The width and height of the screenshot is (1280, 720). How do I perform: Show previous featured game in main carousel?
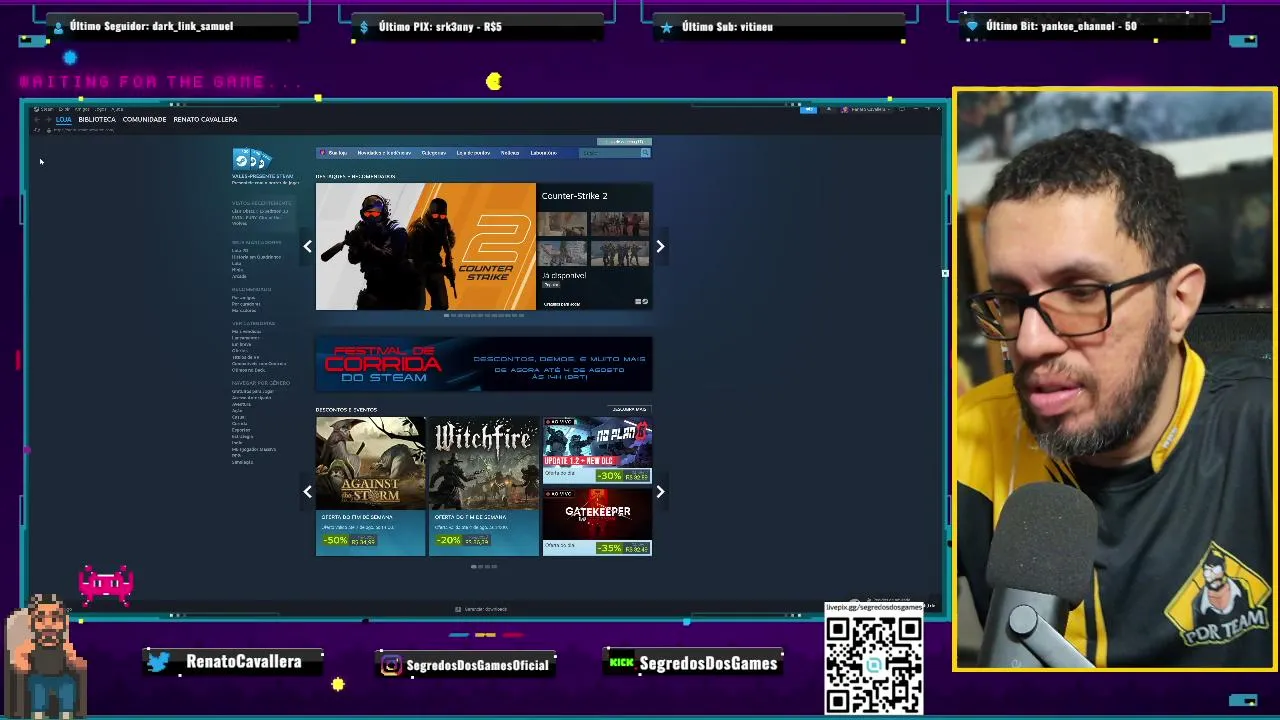coord(307,246)
